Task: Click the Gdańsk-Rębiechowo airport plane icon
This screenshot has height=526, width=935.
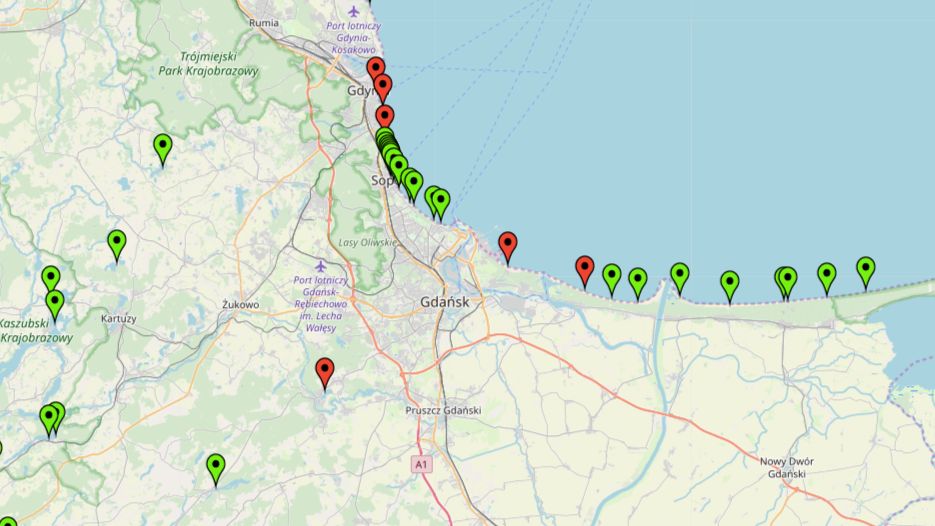Action: click(321, 265)
